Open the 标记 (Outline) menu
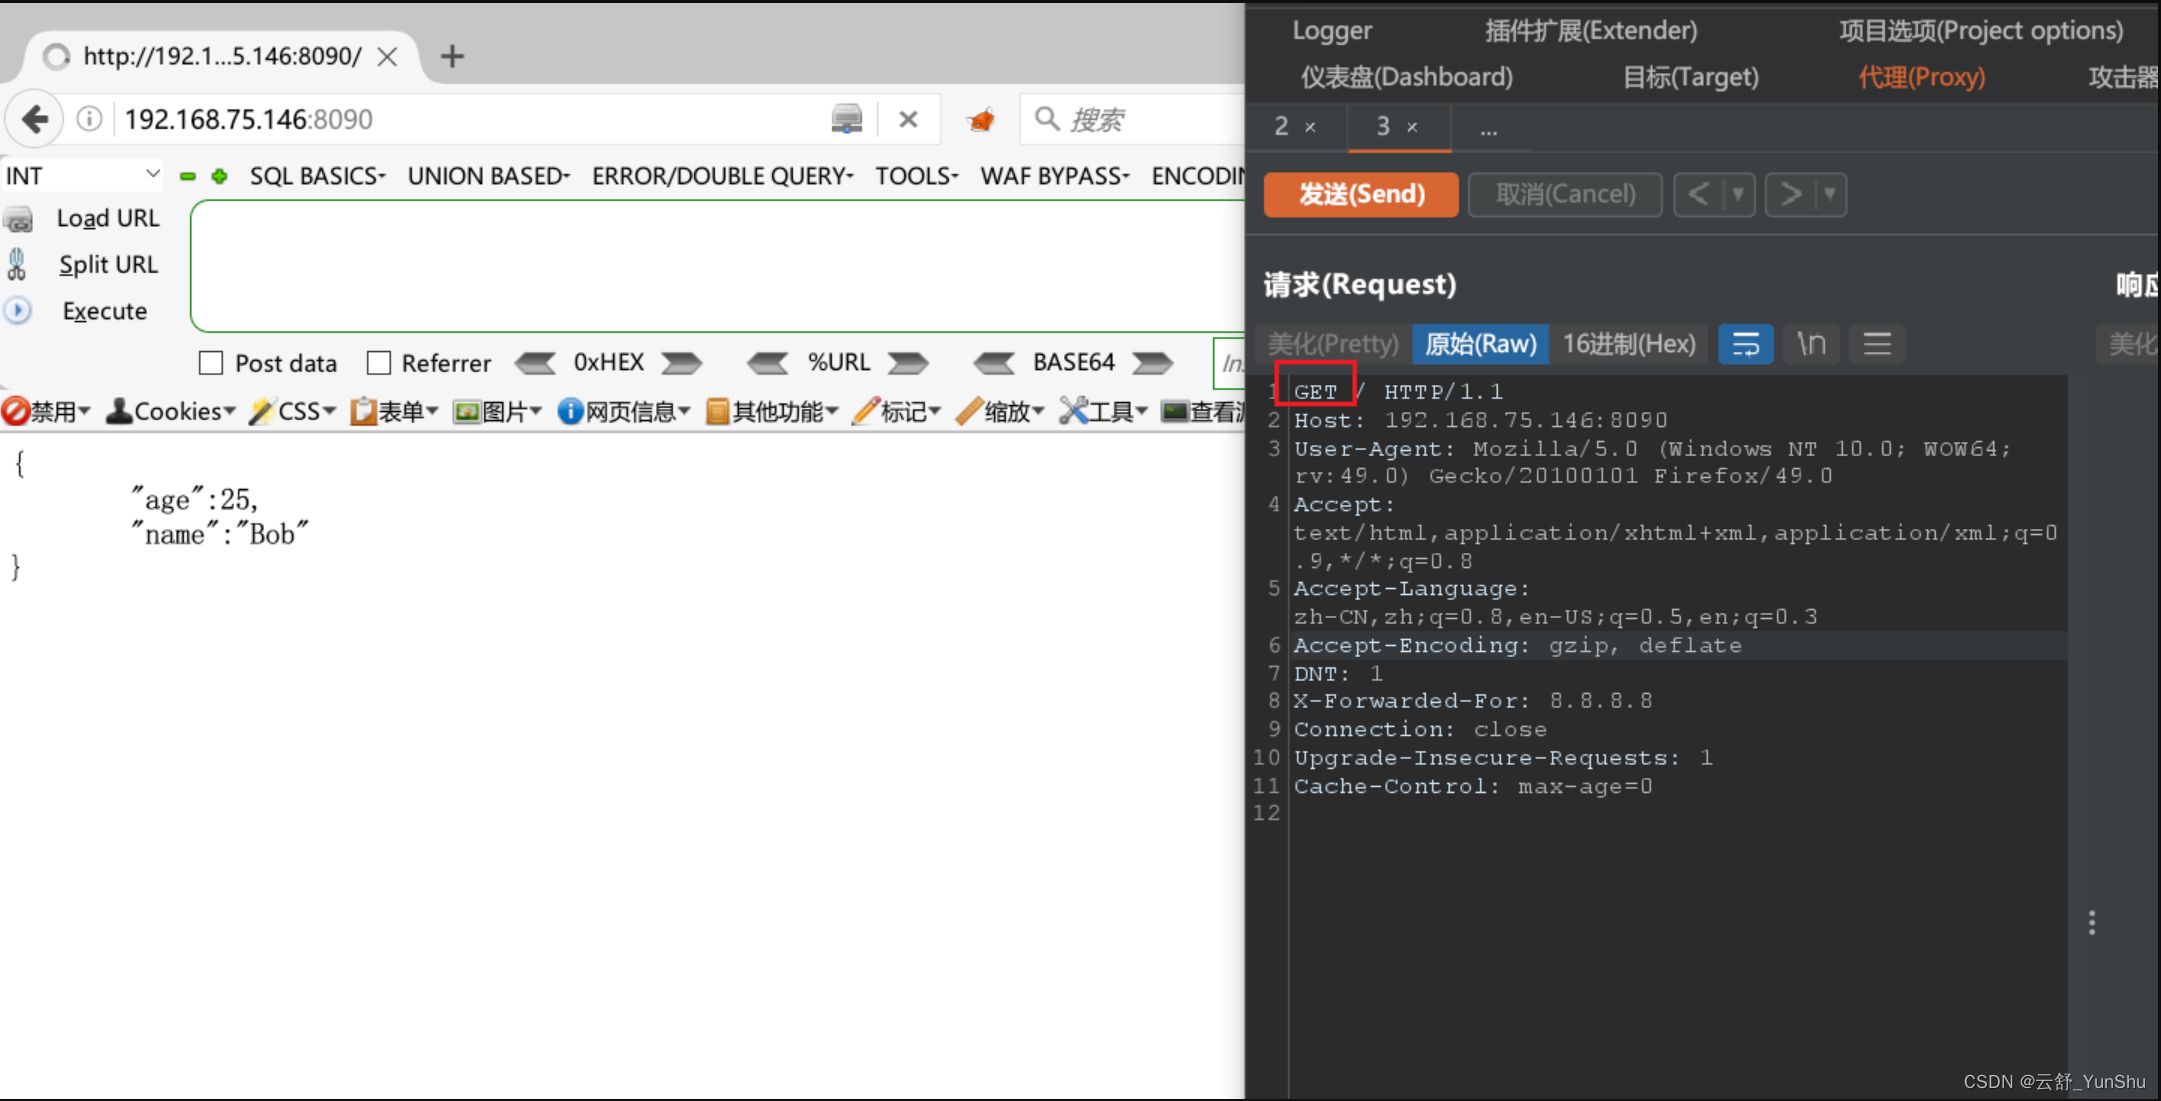The width and height of the screenshot is (2161, 1101). (897, 411)
